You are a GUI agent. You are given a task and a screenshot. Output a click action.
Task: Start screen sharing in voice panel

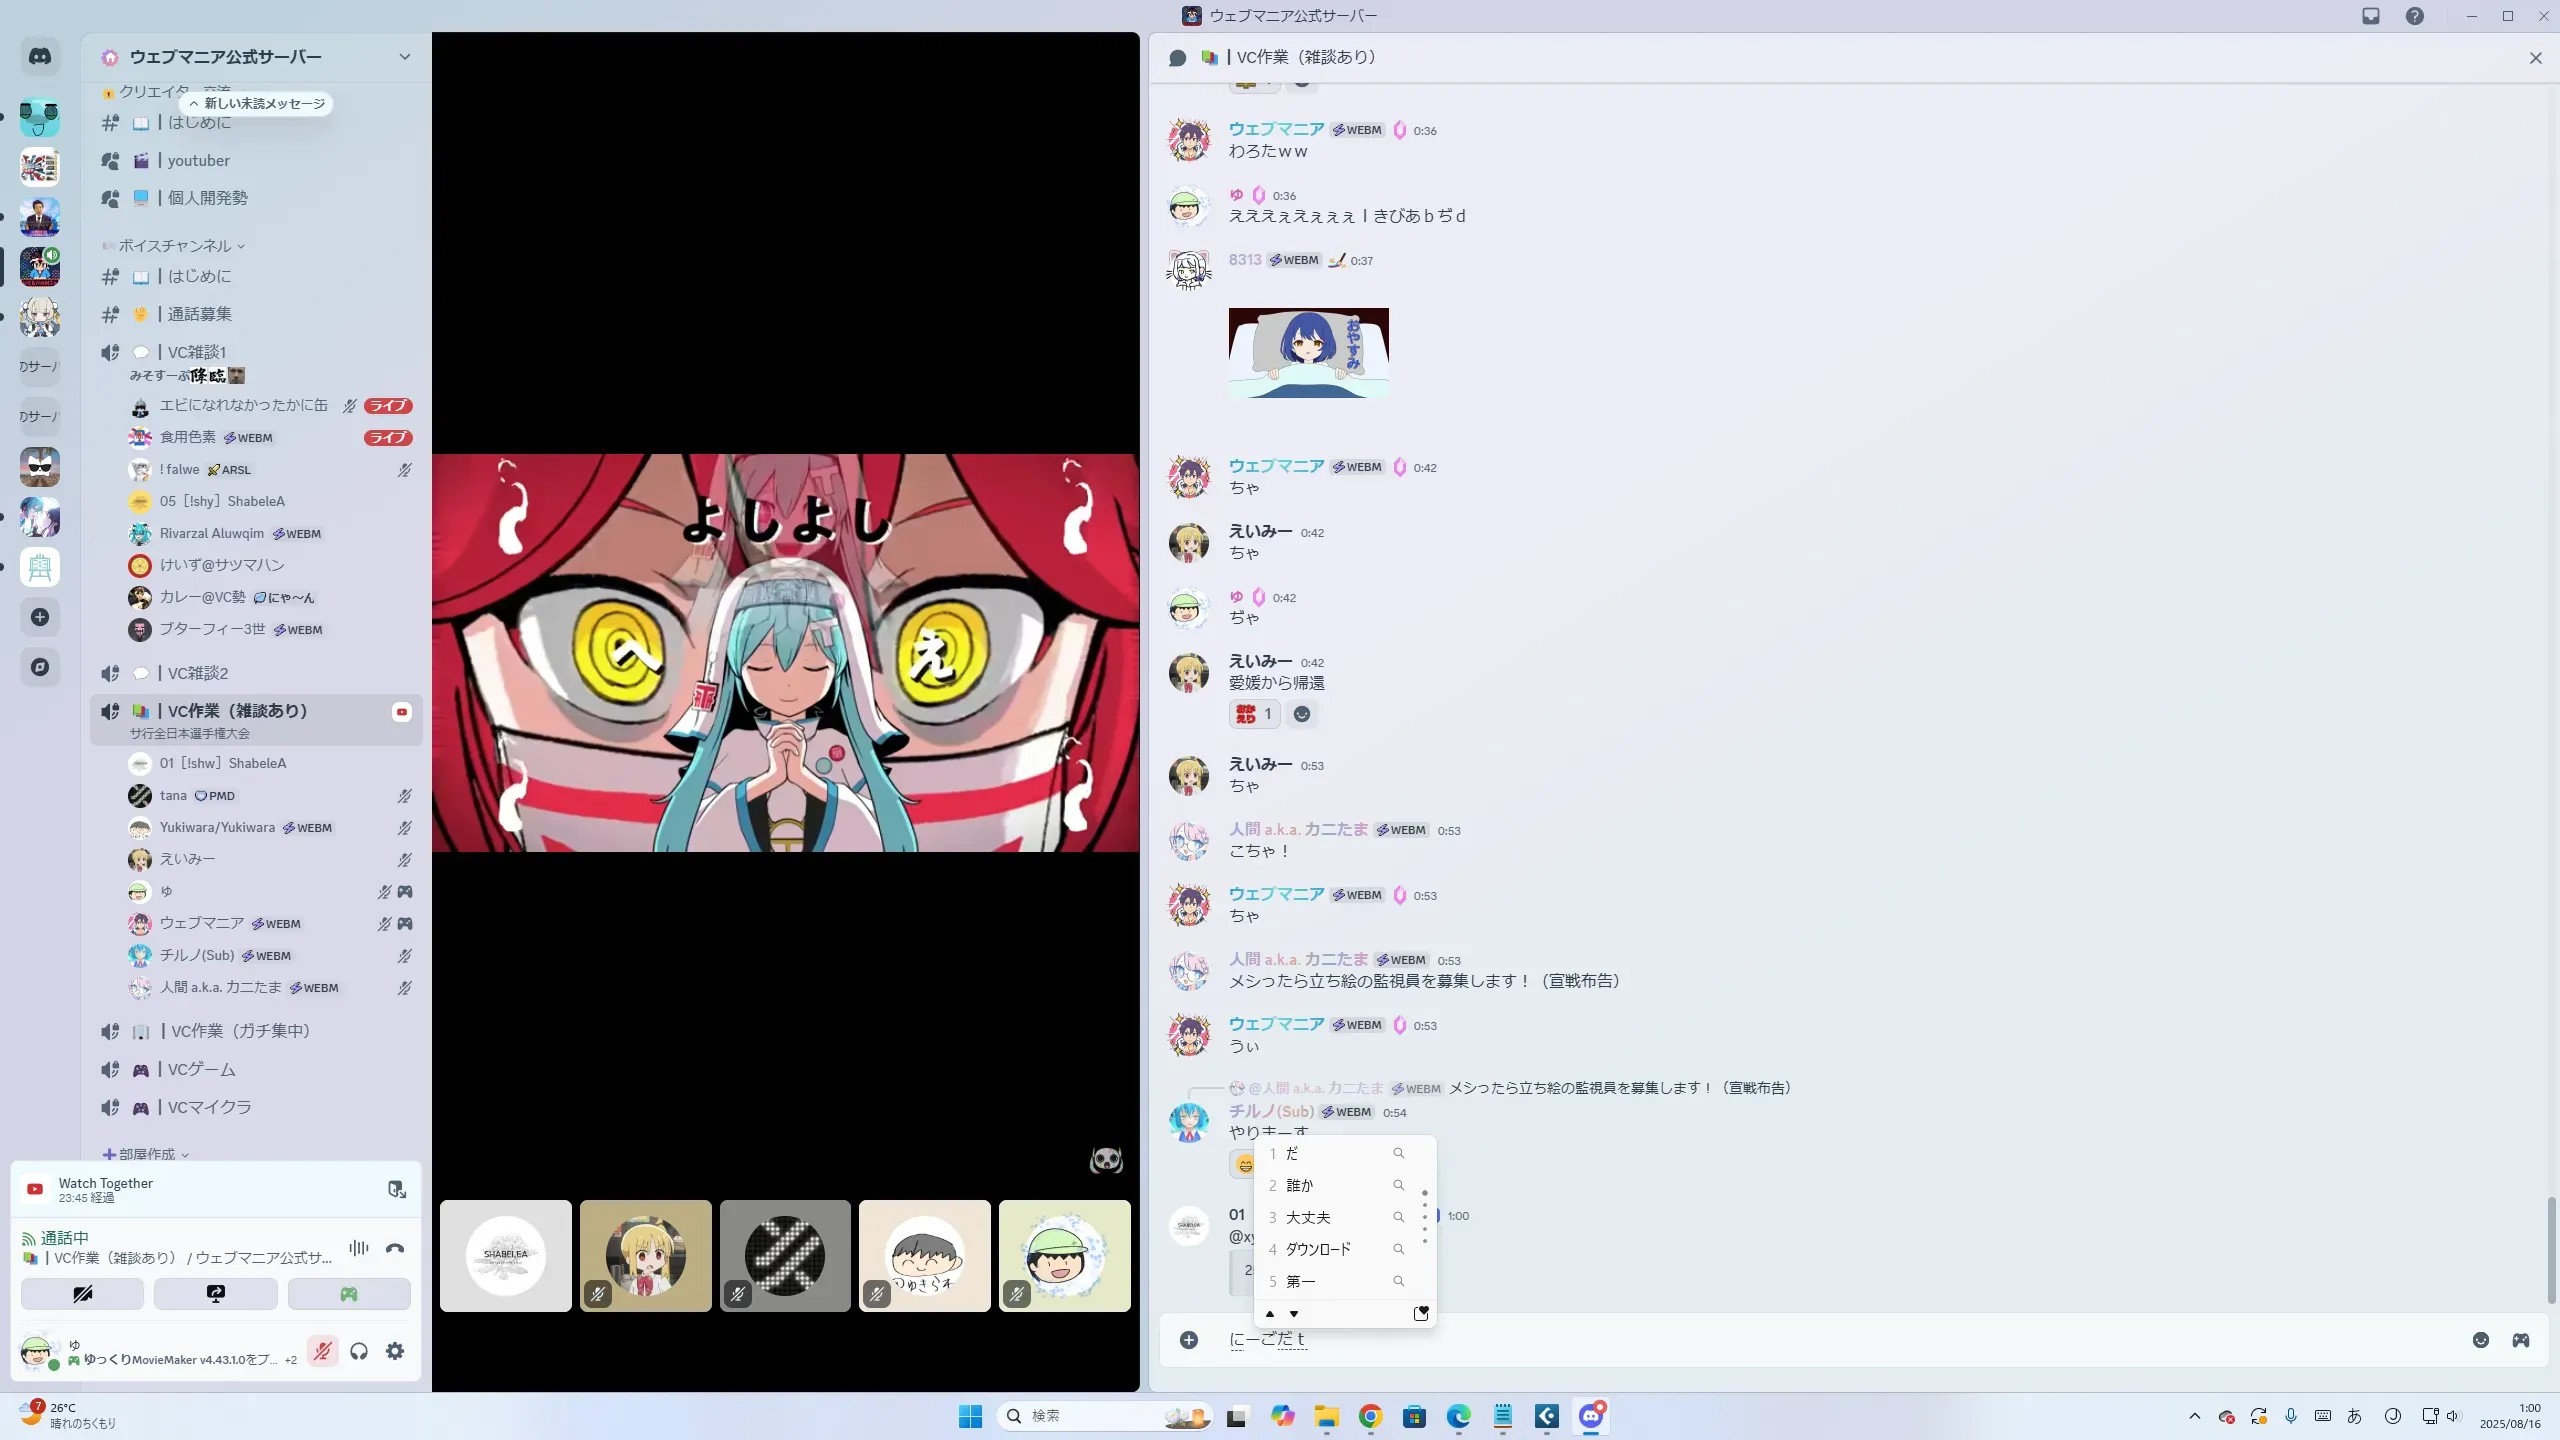[216, 1294]
